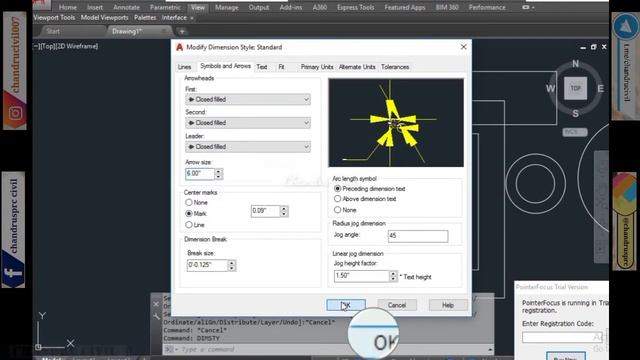Select None under Arc length symbol

click(x=337, y=210)
